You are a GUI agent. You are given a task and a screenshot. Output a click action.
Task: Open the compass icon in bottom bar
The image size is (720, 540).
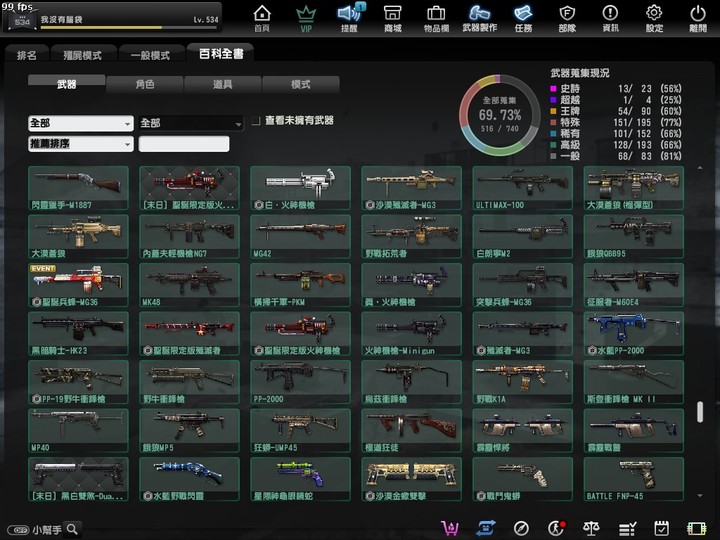tap(521, 528)
